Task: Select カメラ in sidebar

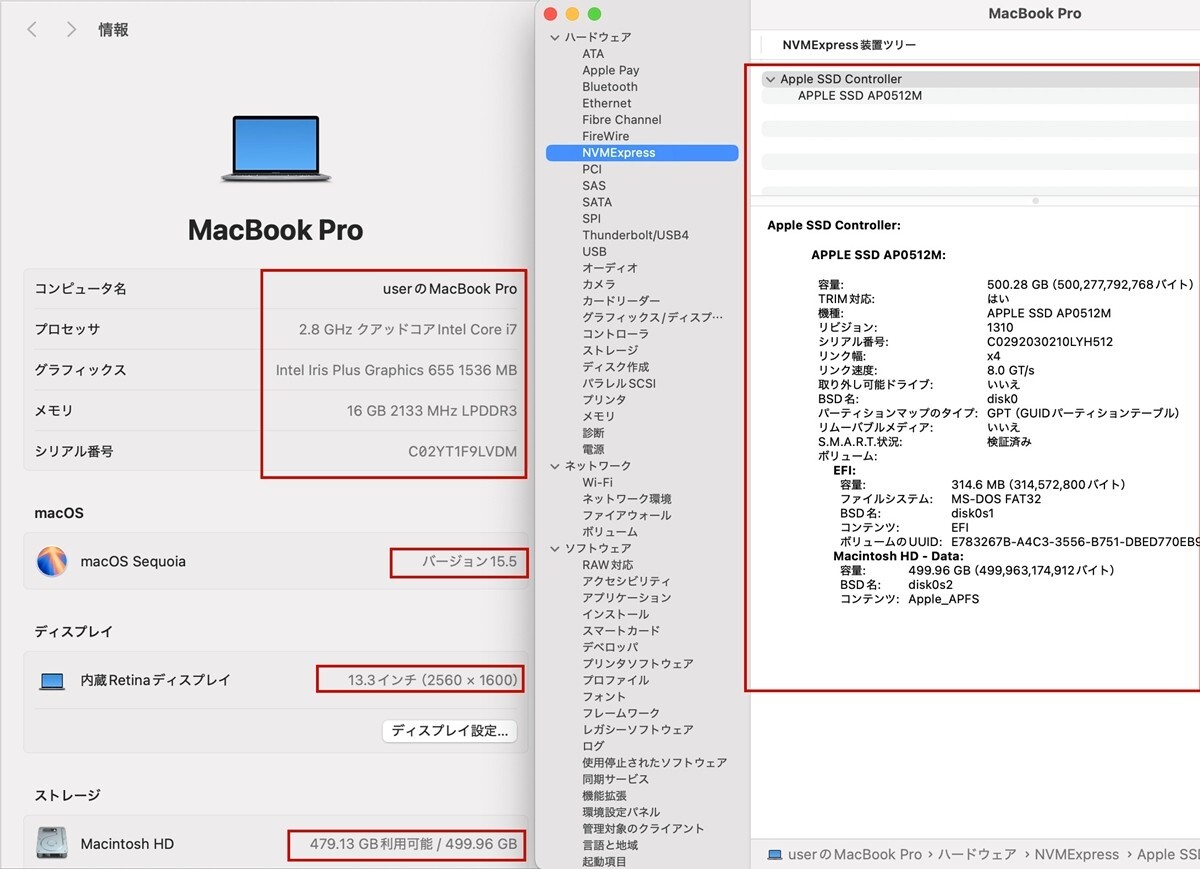Action: [x=599, y=285]
